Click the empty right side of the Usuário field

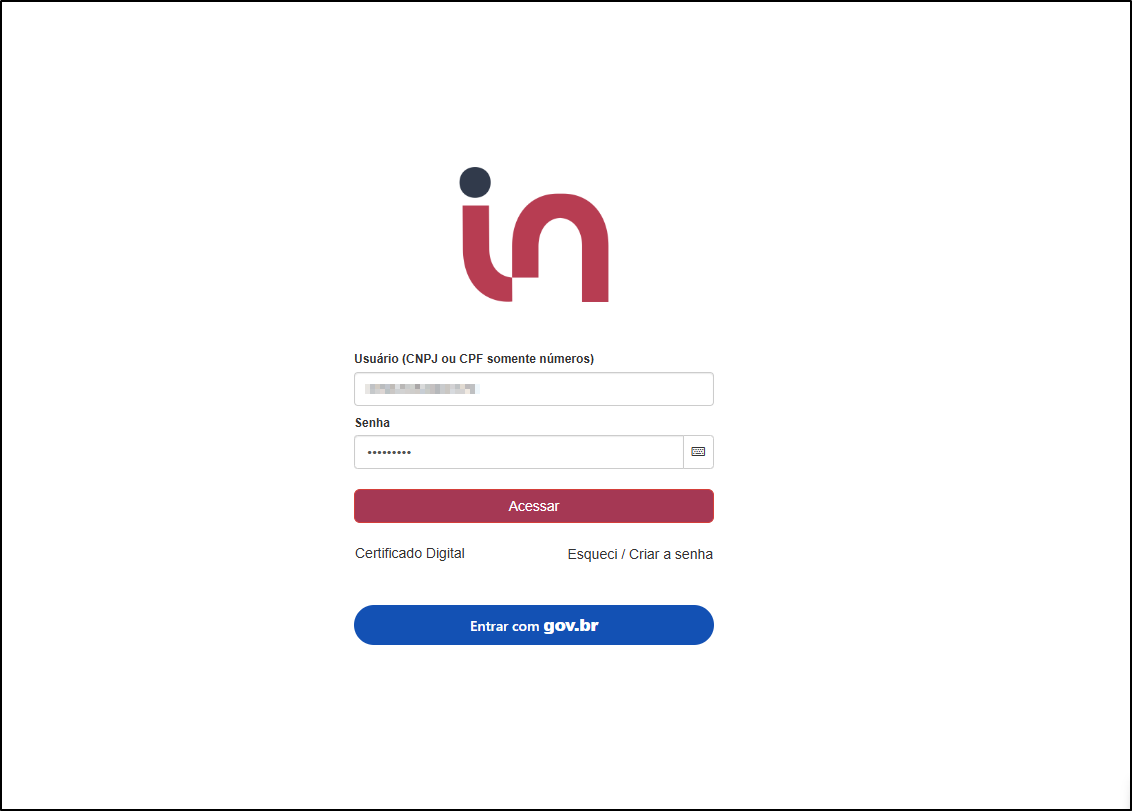pos(599,389)
